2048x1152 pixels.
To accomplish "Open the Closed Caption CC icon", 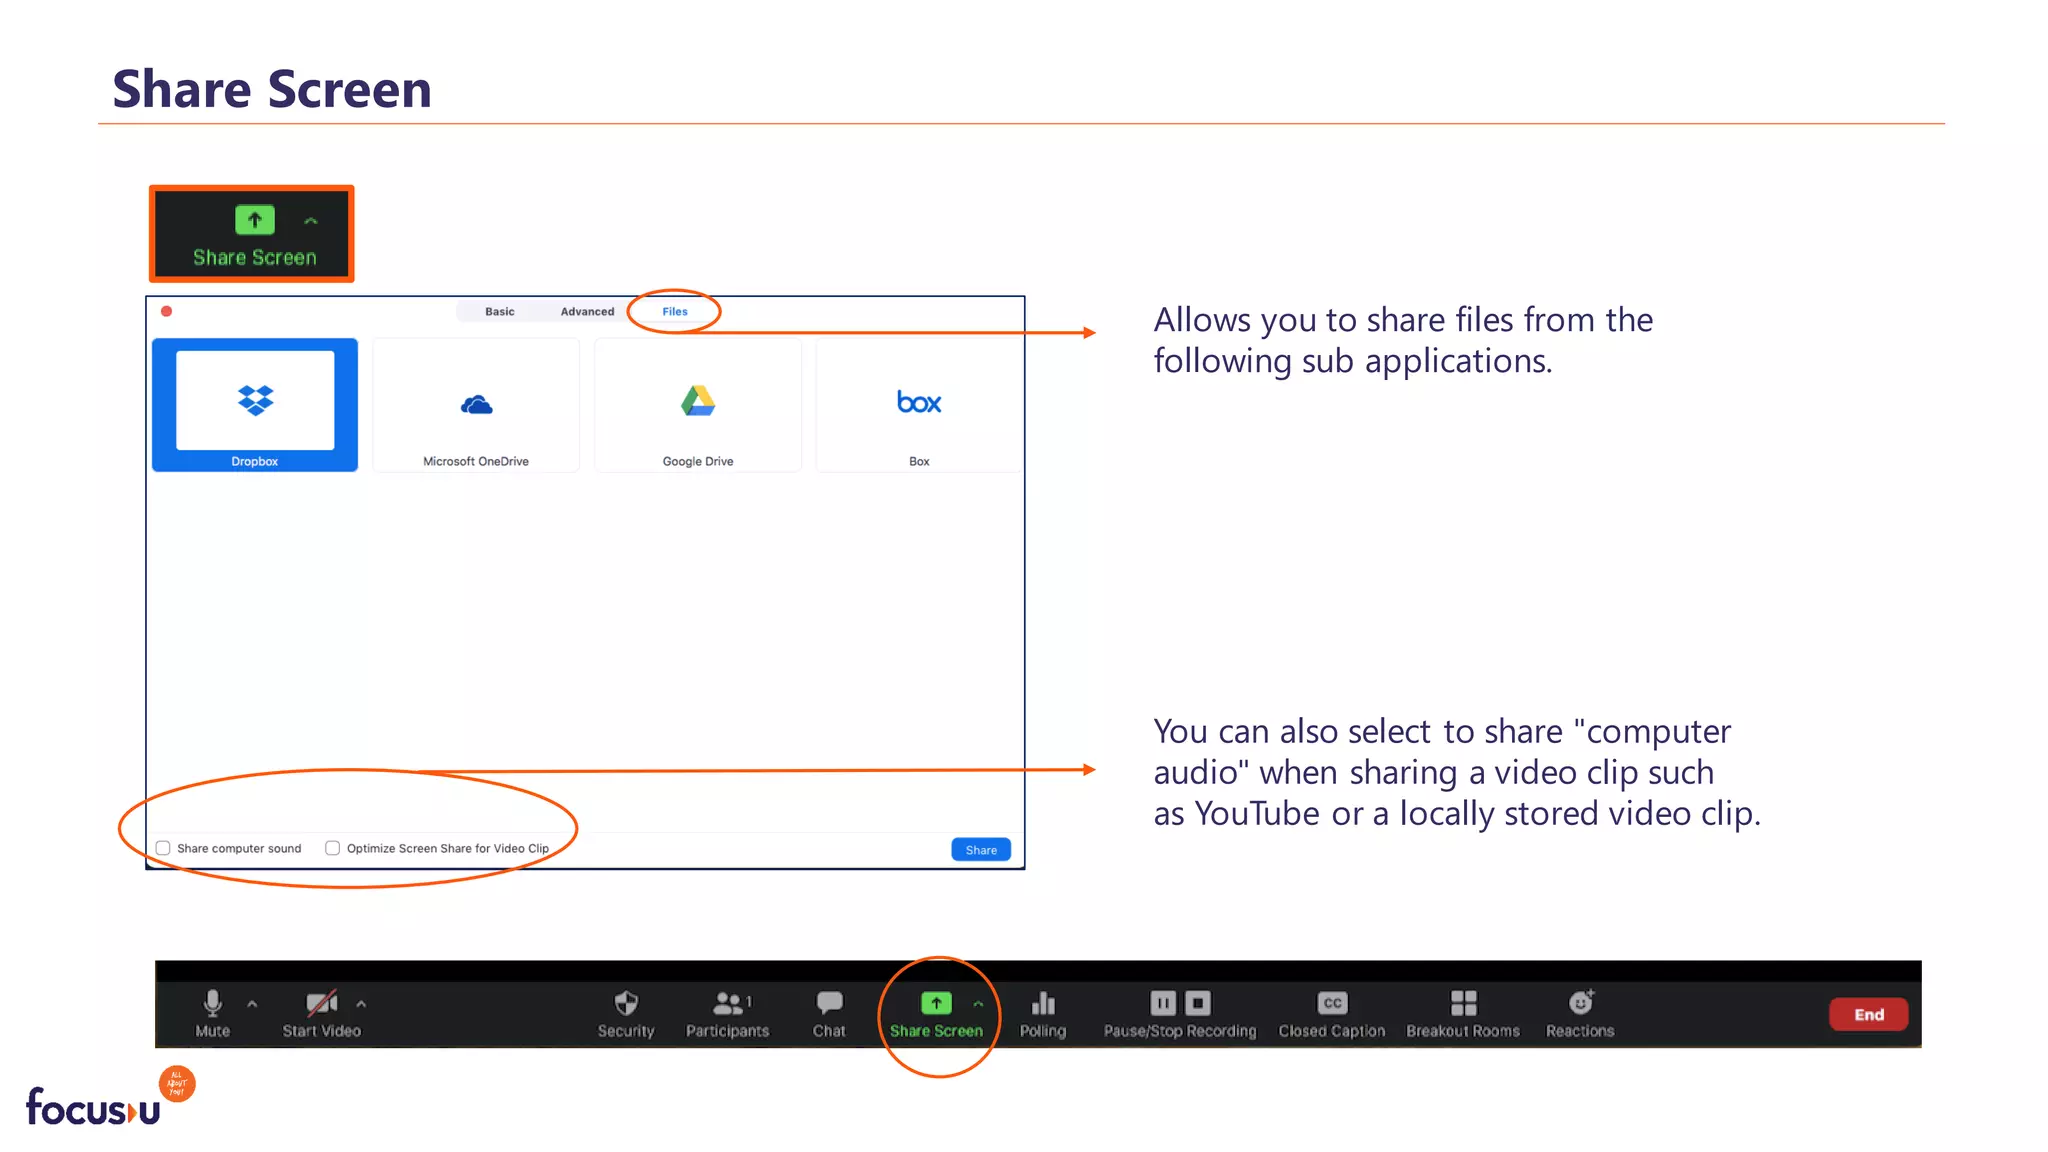I will point(1332,1003).
